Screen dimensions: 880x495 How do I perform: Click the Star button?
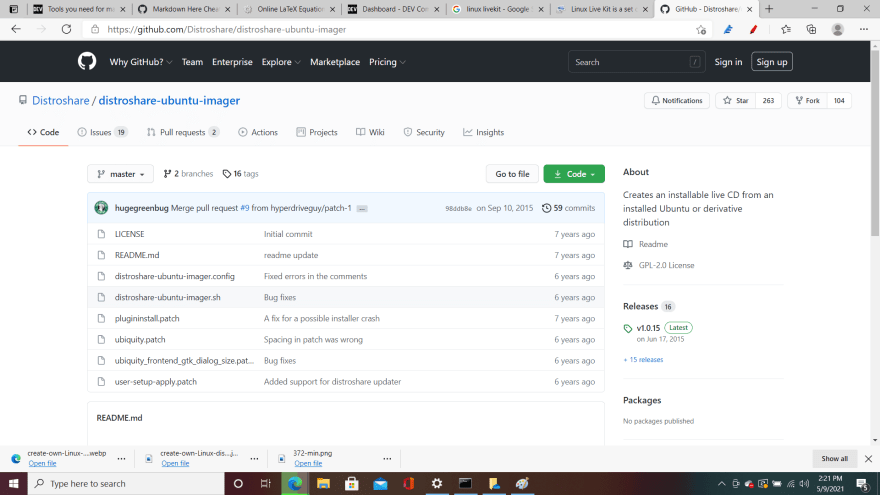click(736, 100)
